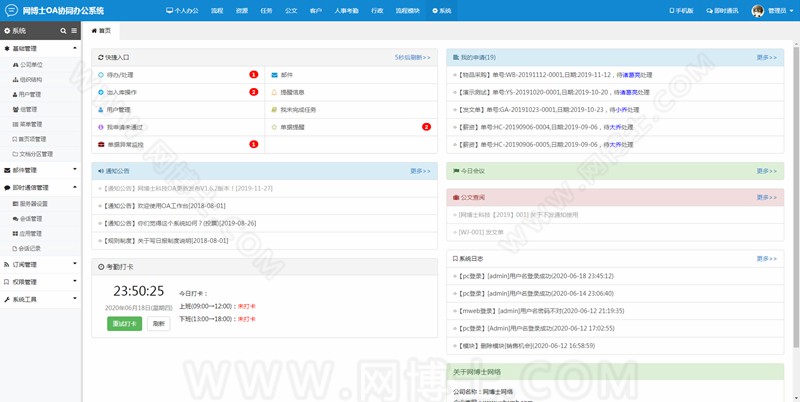Click 更多>> in 今日会议 panel

tap(766, 171)
